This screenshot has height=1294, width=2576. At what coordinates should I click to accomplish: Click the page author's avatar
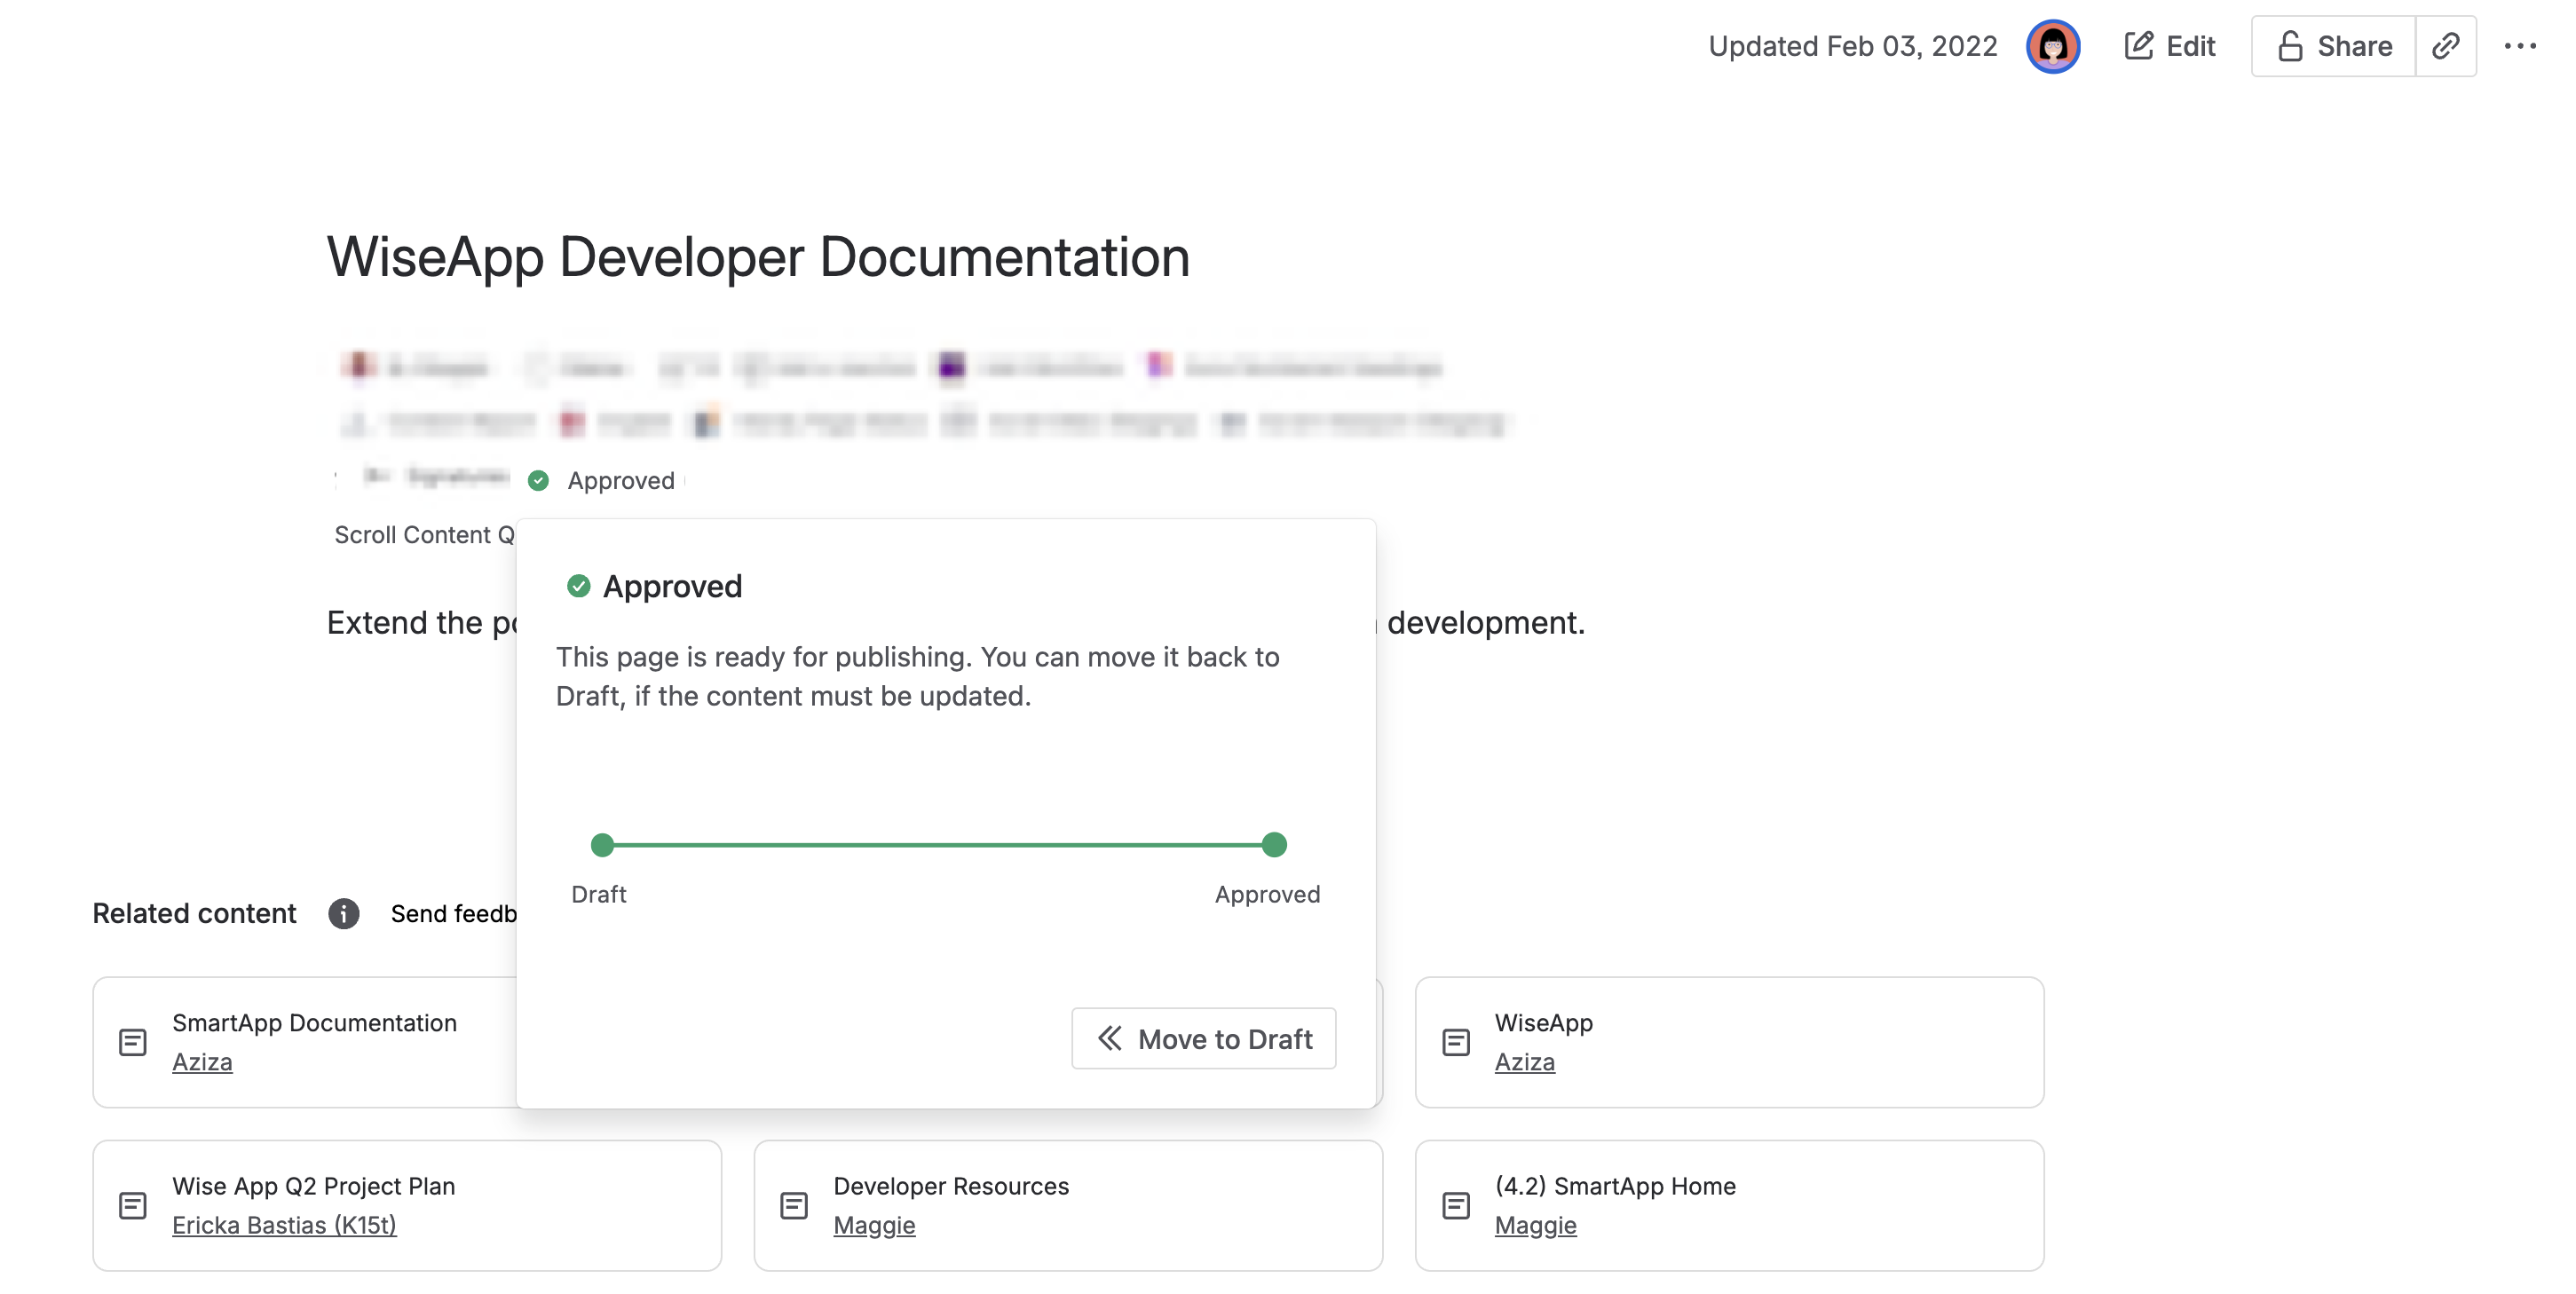2054,45
